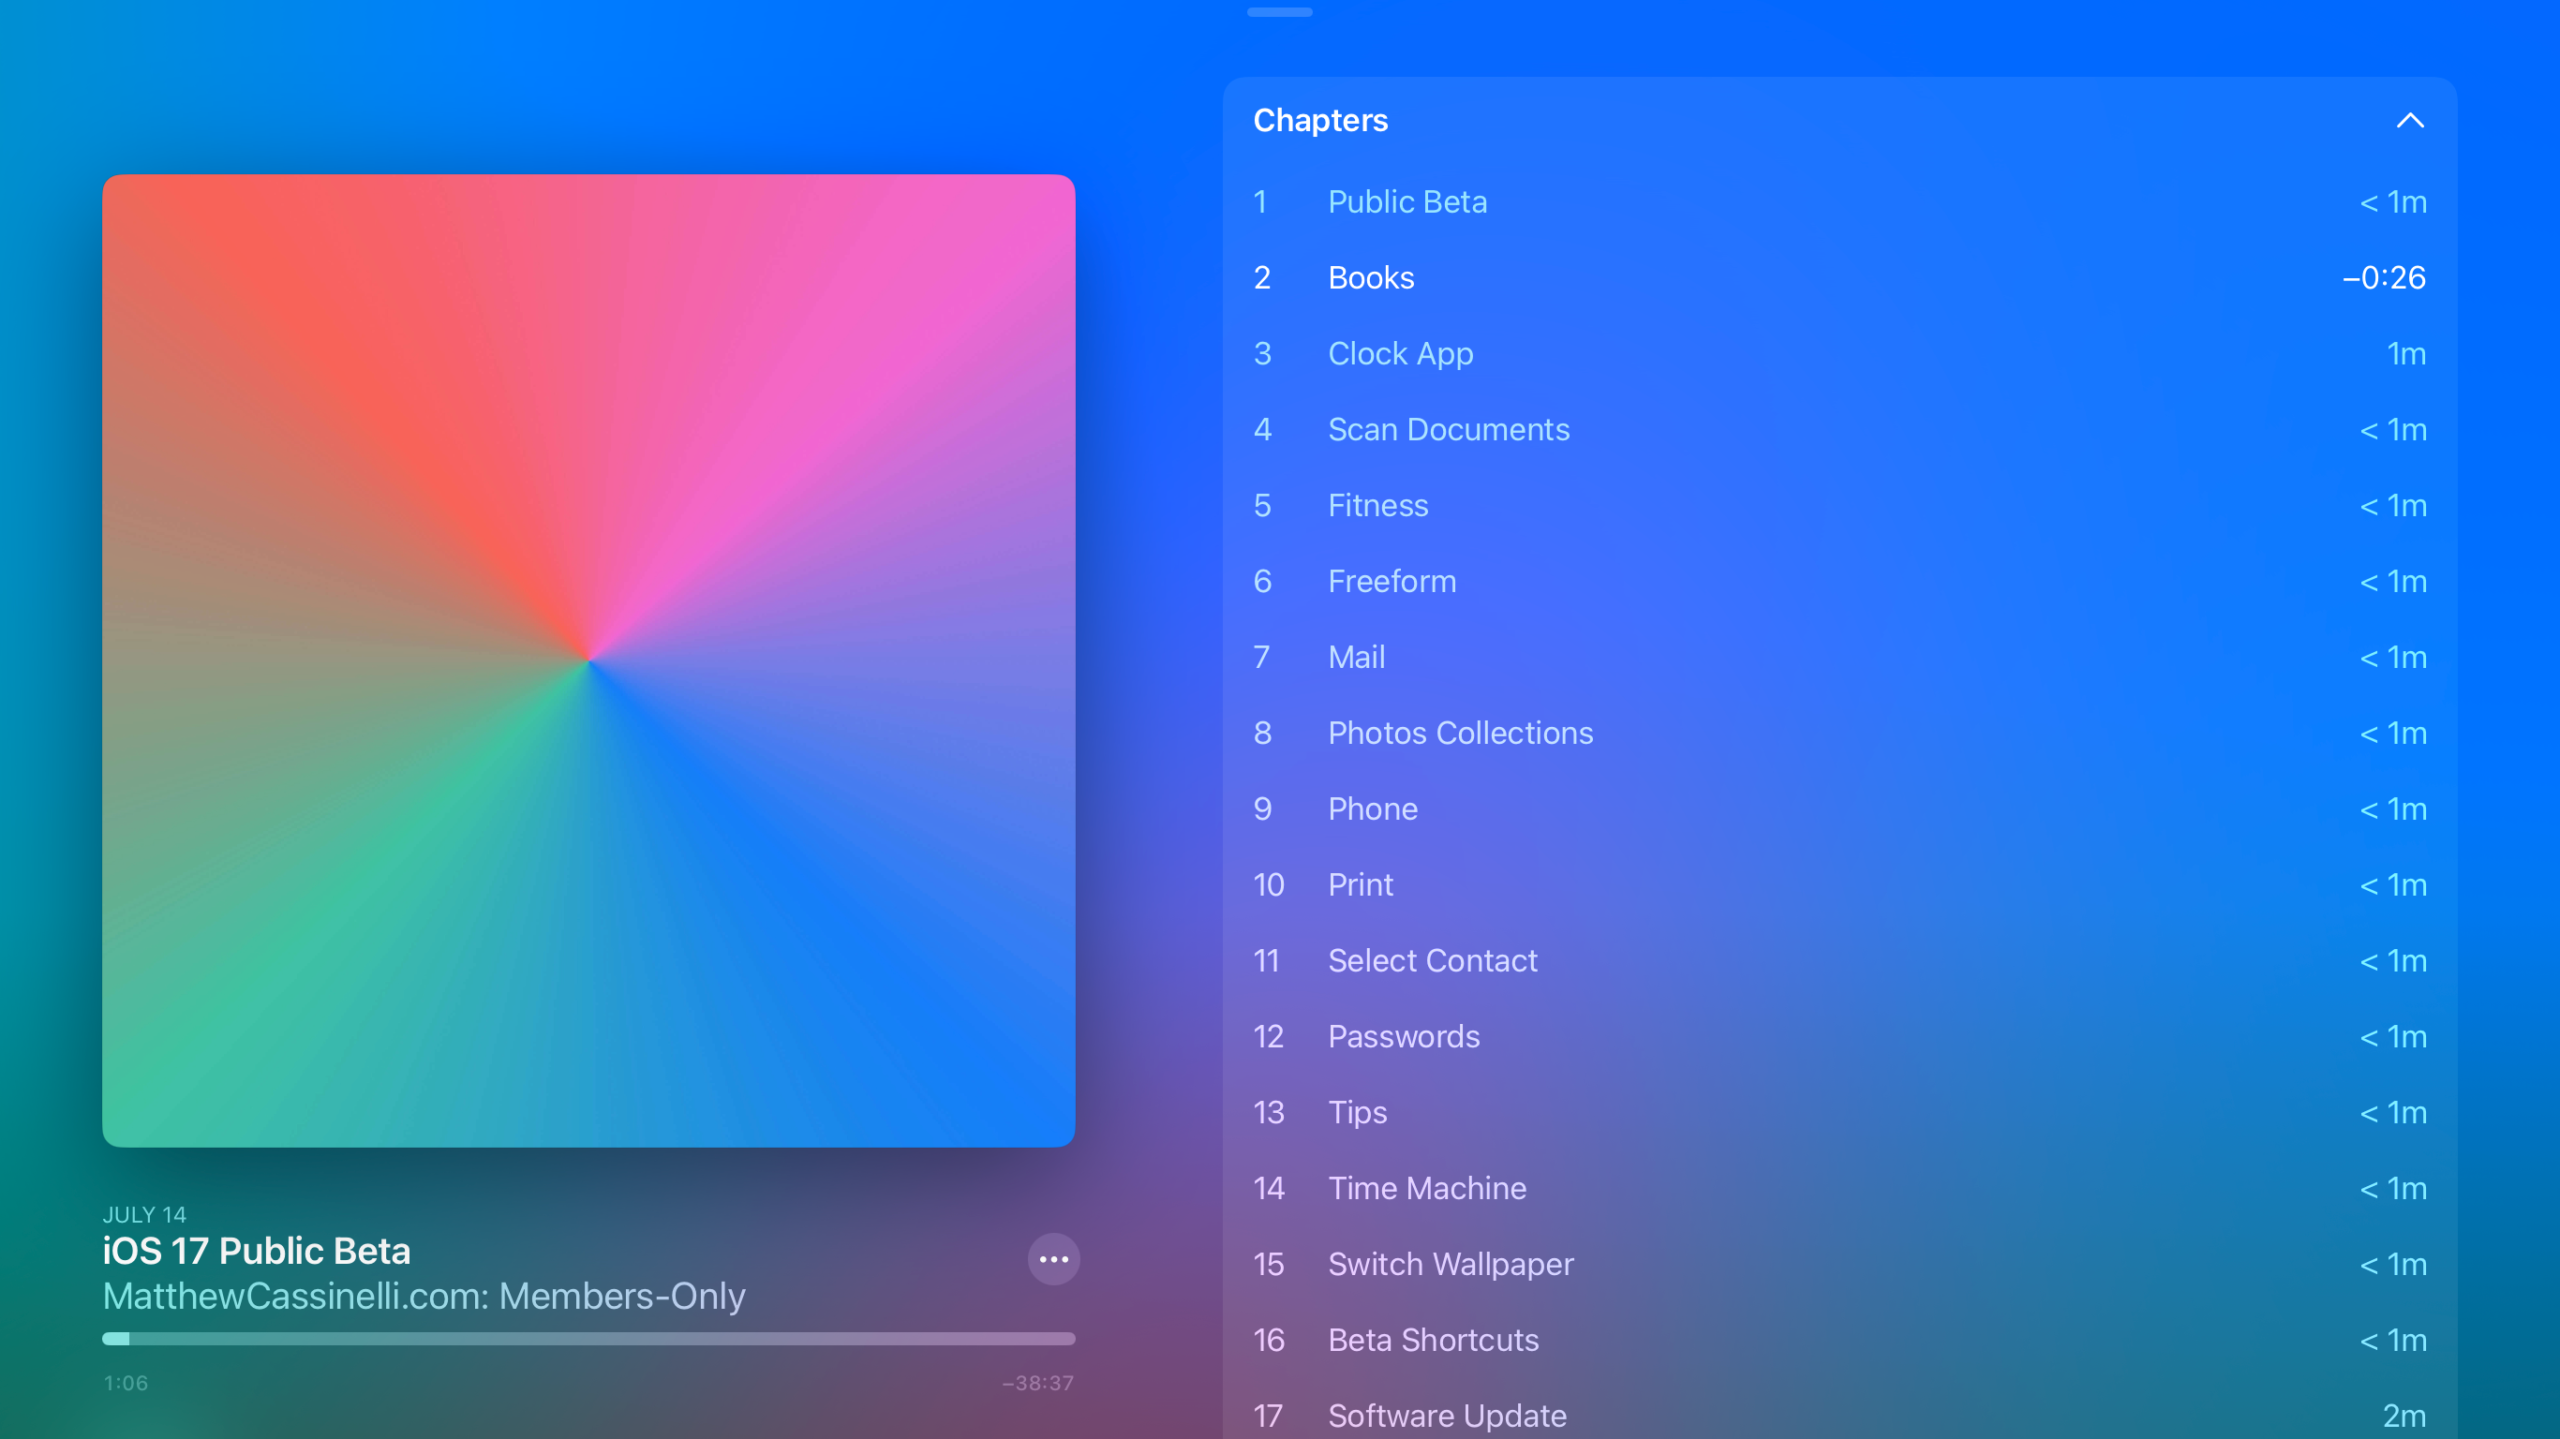Viewport: 2560px width, 1439px height.
Task: Jump to chapter 1 Public Beta
Action: pyautogui.click(x=1839, y=202)
